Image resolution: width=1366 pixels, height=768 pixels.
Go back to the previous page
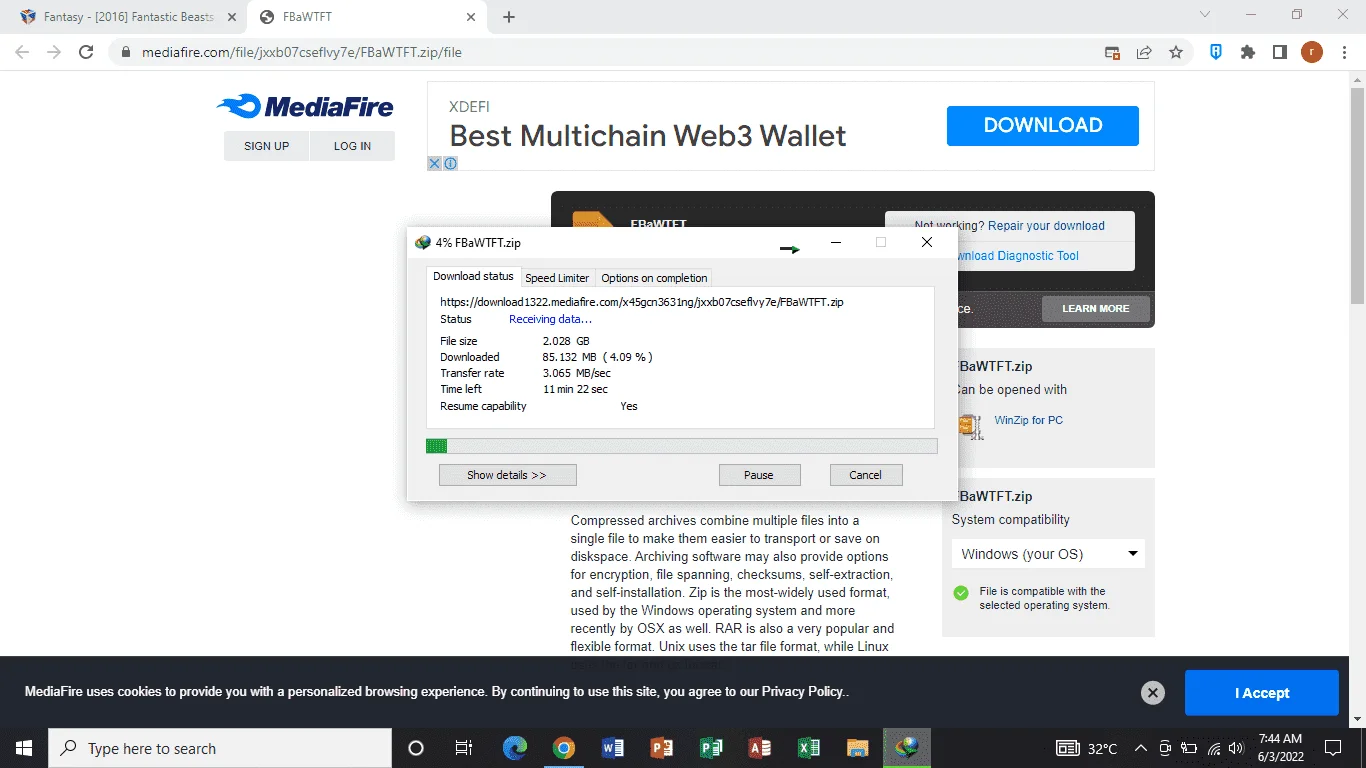tap(22, 52)
